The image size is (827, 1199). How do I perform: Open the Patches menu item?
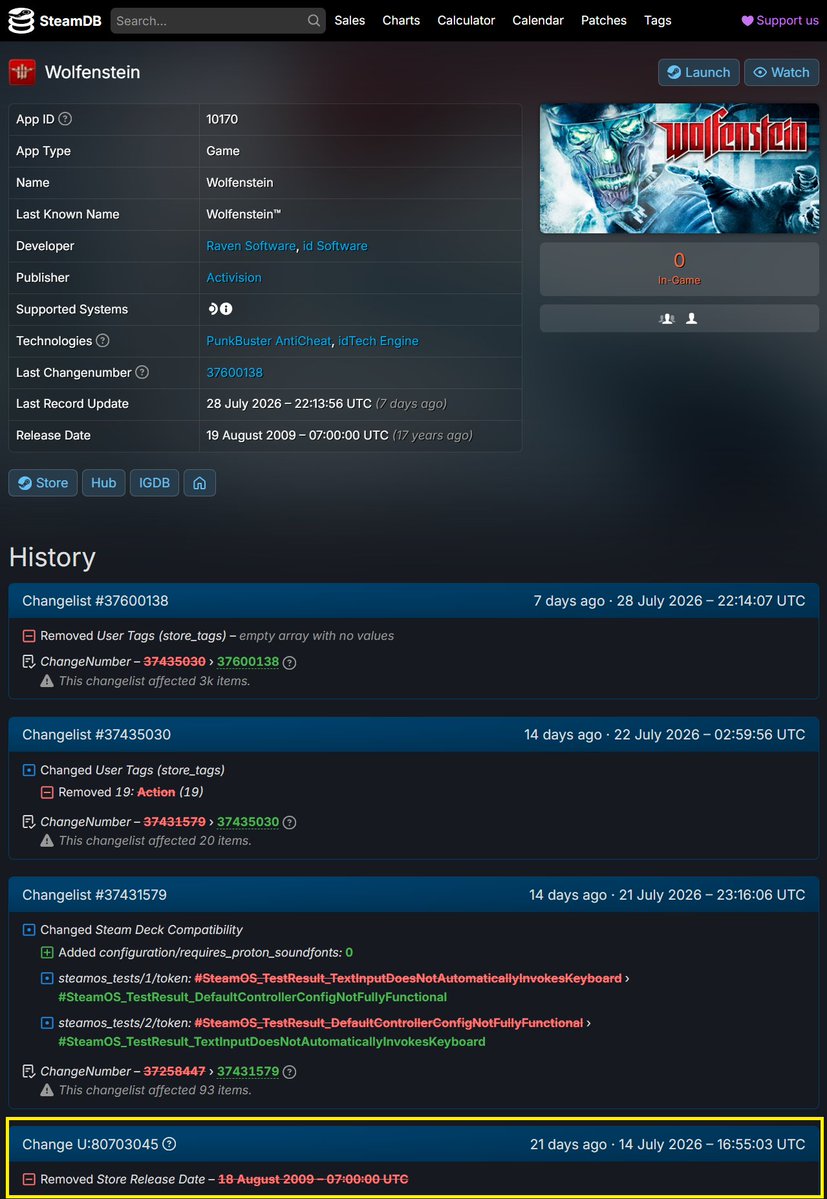[604, 21]
